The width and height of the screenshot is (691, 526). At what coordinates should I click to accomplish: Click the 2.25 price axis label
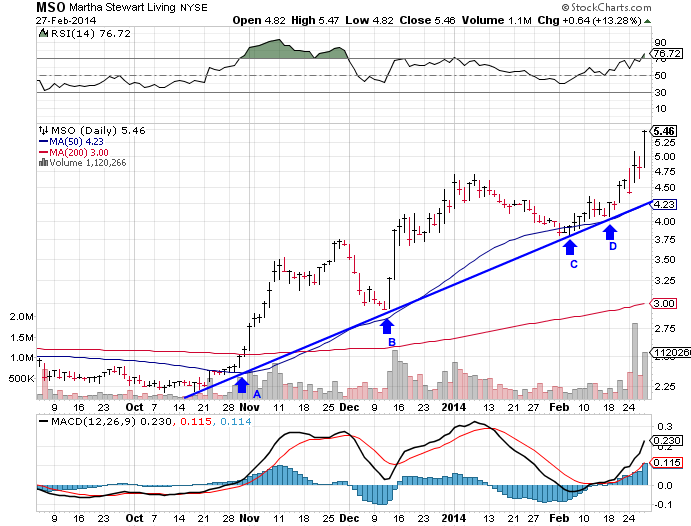pyautogui.click(x=665, y=387)
